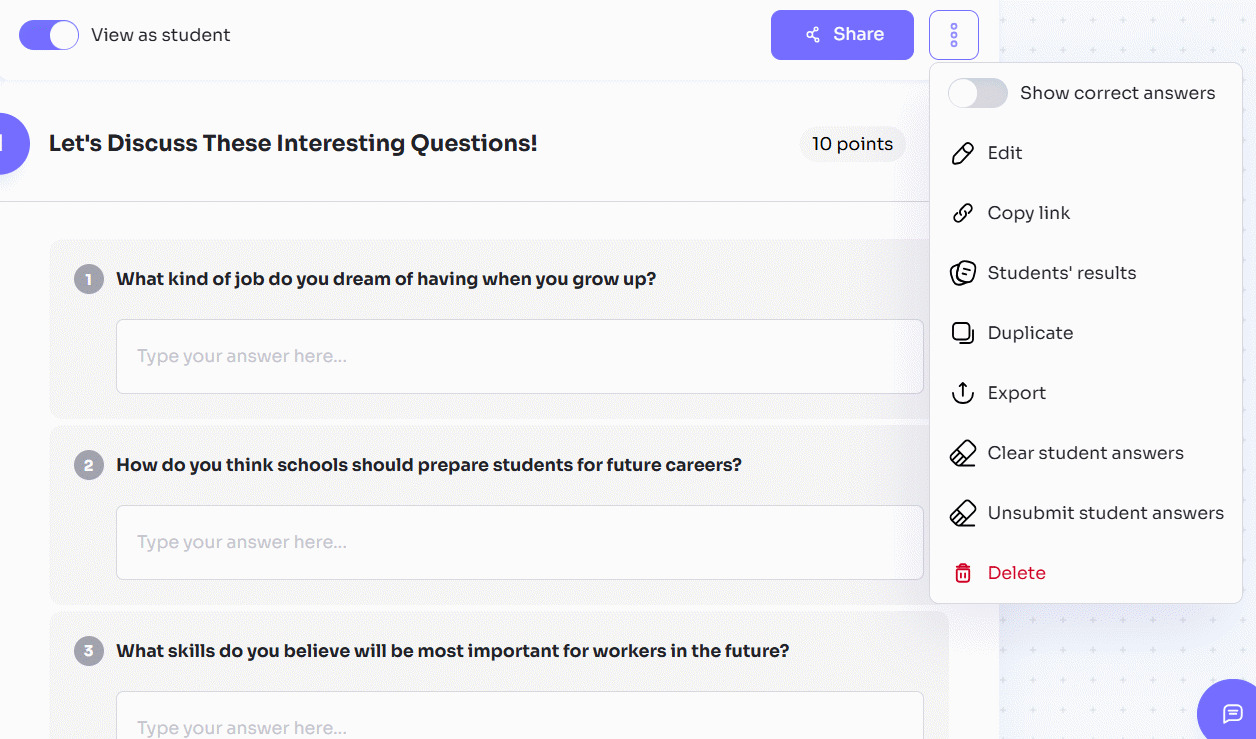Focus the answer box under question 2
Viewport: 1256px width, 739px height.
pyautogui.click(x=519, y=542)
